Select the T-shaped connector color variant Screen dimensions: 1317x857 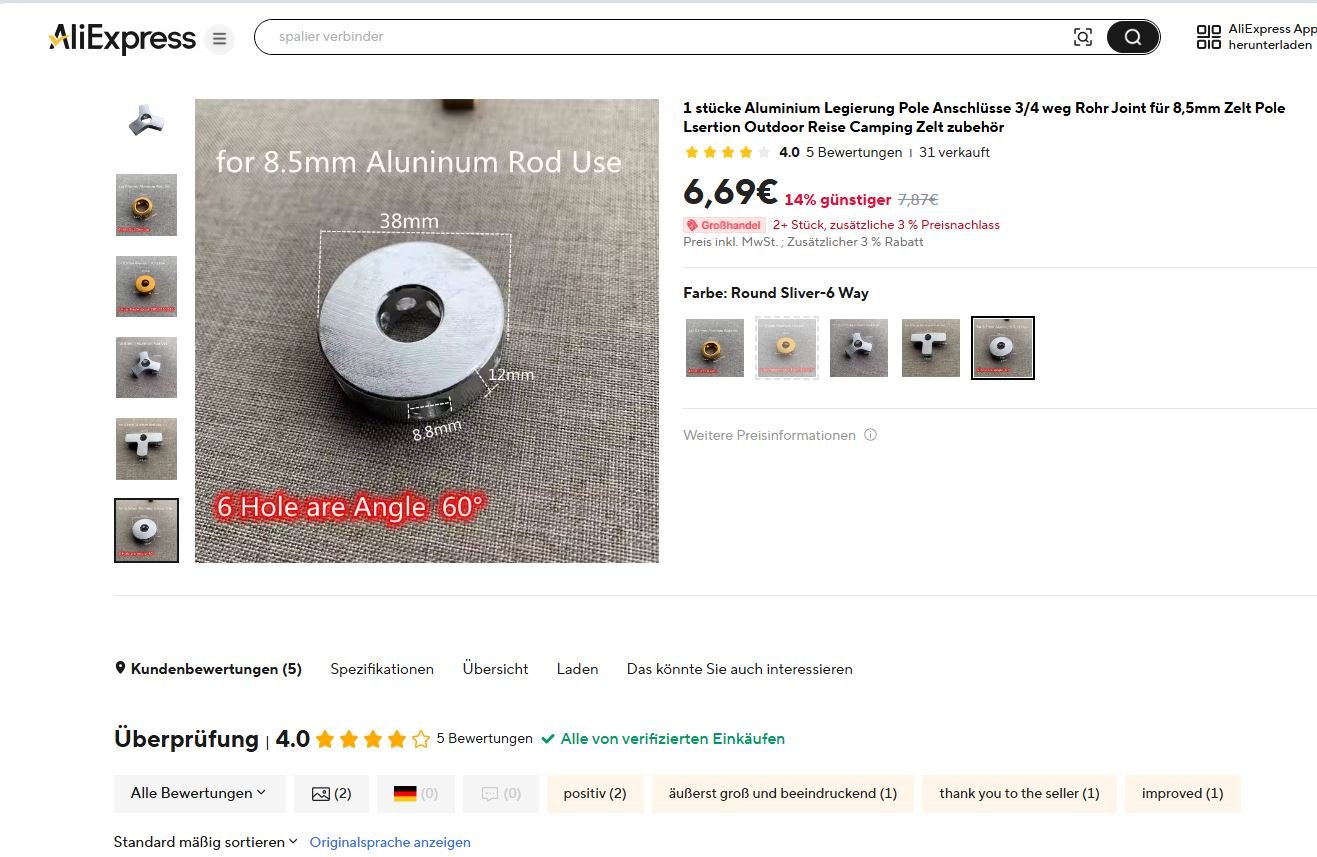click(x=931, y=348)
